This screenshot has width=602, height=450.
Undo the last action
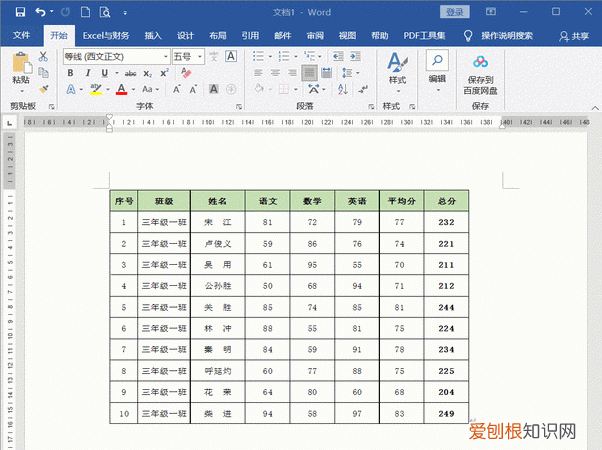(x=40, y=12)
